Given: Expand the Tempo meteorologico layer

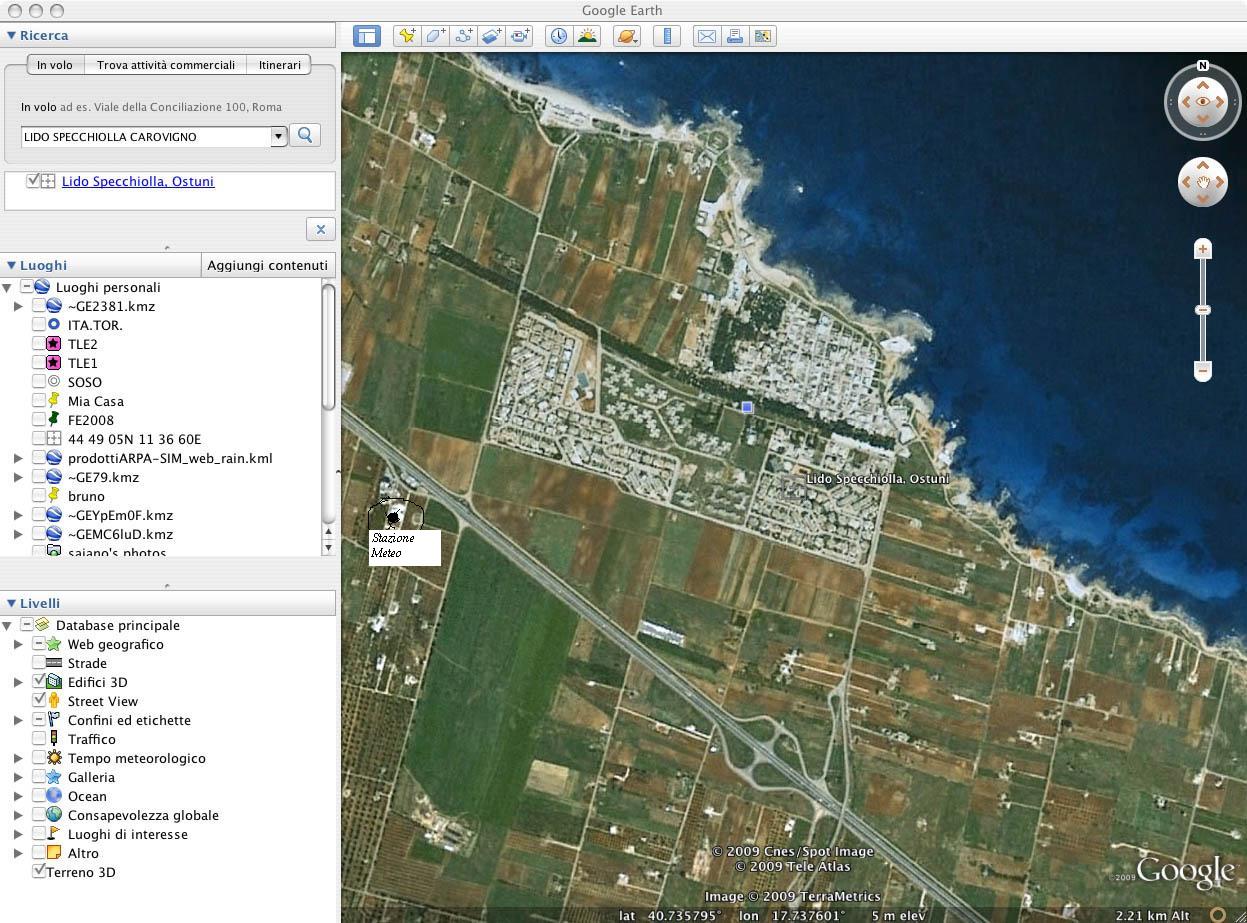Looking at the screenshot, I should (x=18, y=758).
